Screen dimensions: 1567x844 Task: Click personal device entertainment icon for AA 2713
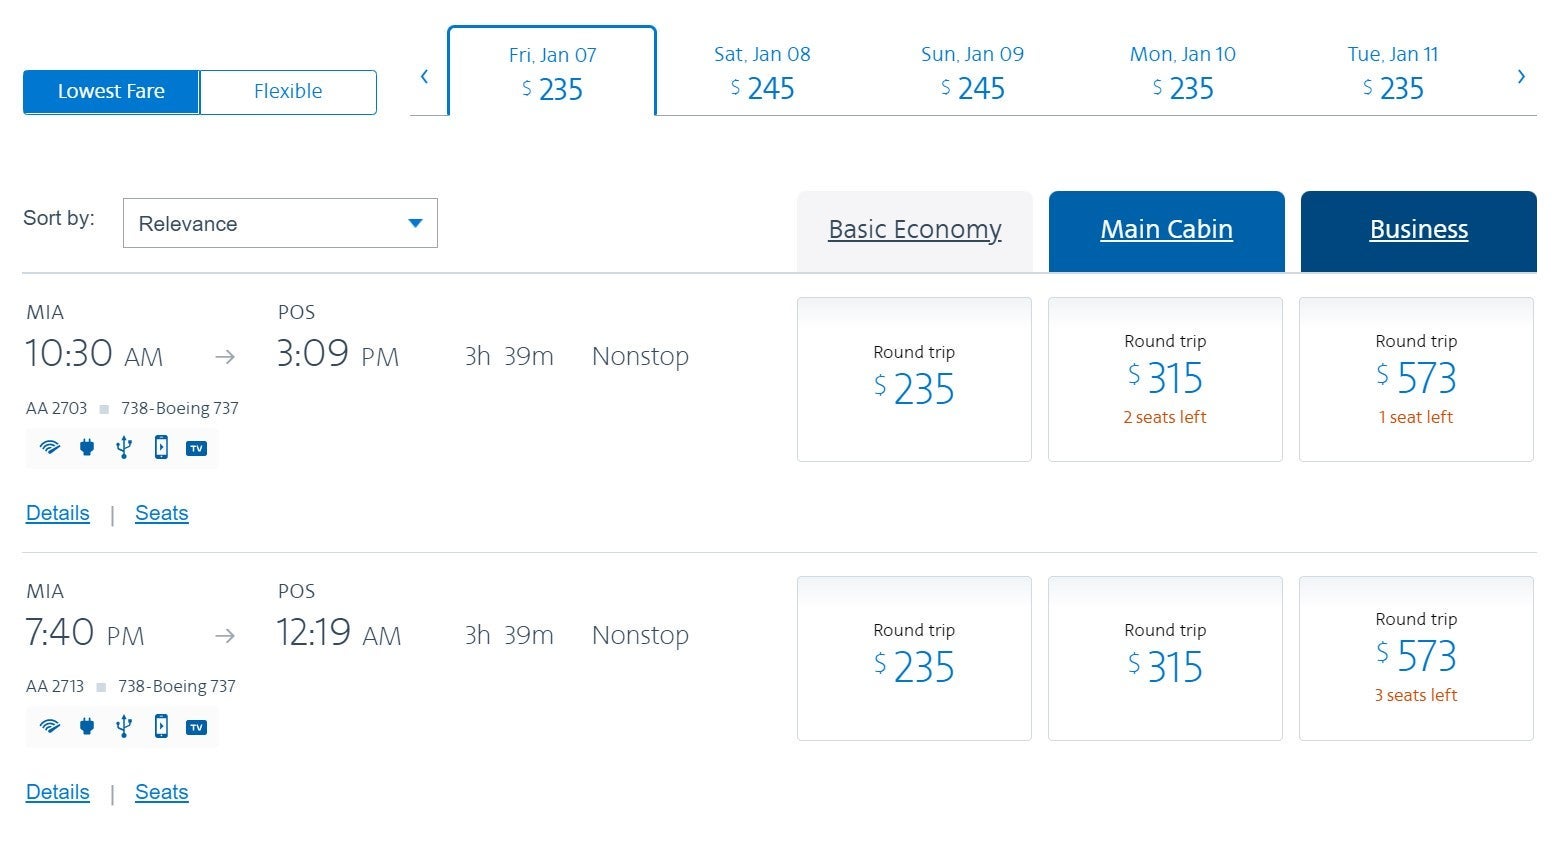161,727
